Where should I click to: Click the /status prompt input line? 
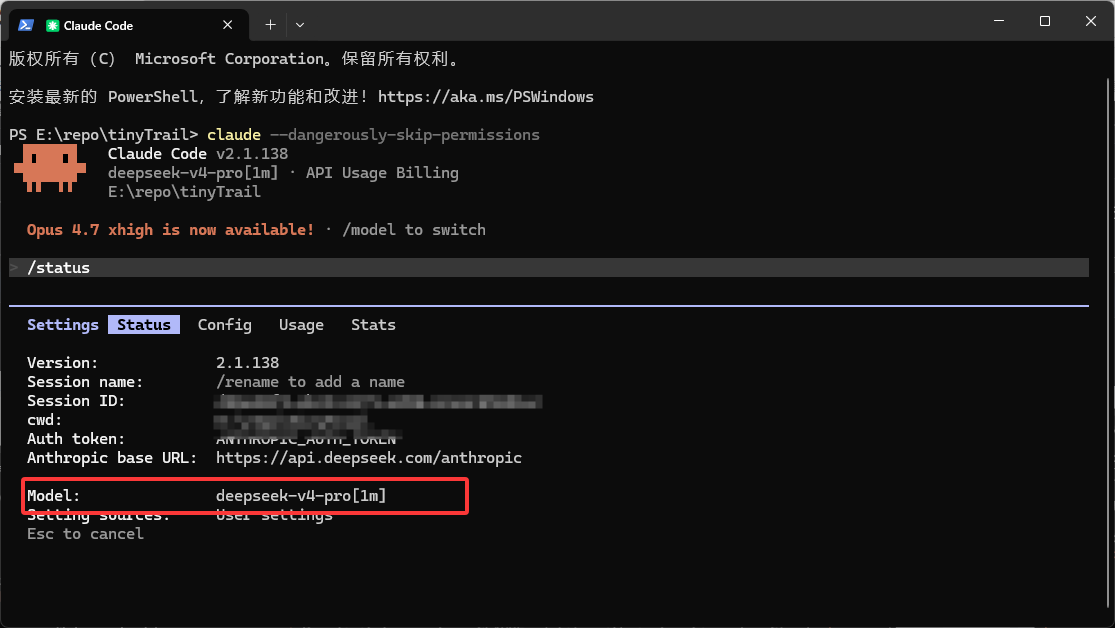tap(549, 267)
